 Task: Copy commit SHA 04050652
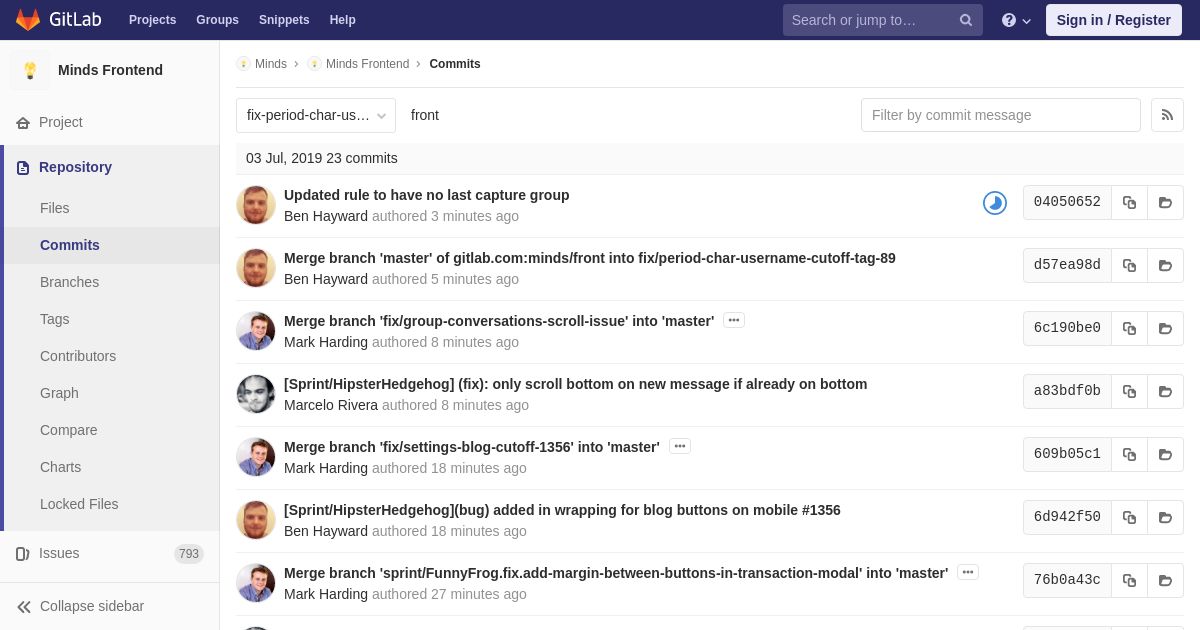(x=1129, y=202)
